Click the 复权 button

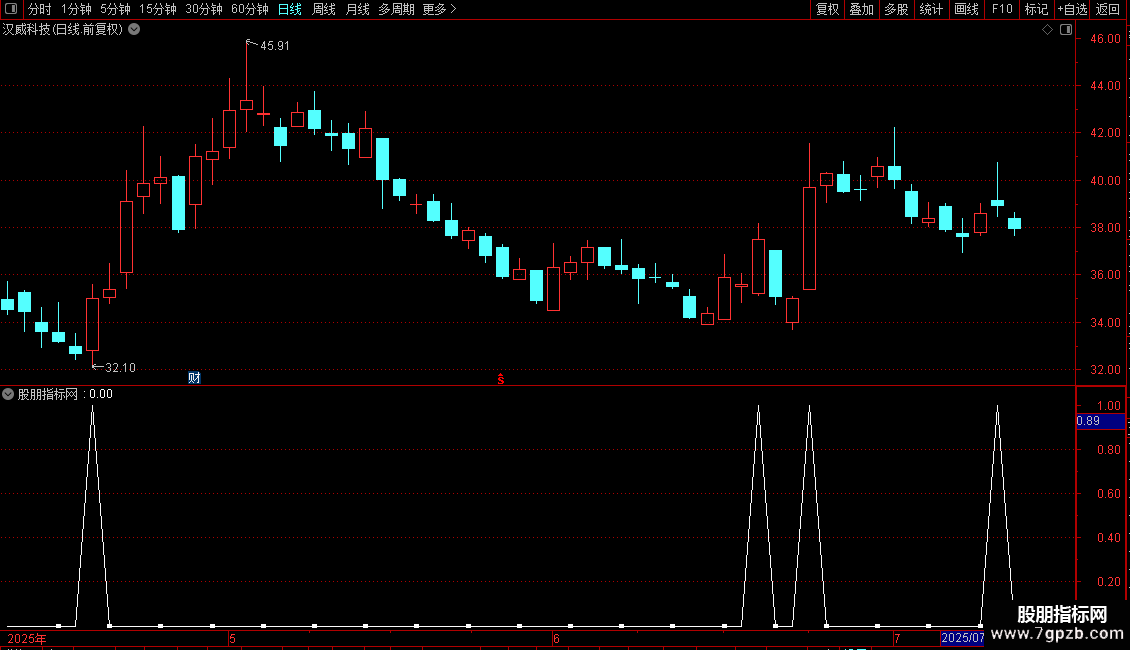(x=827, y=9)
